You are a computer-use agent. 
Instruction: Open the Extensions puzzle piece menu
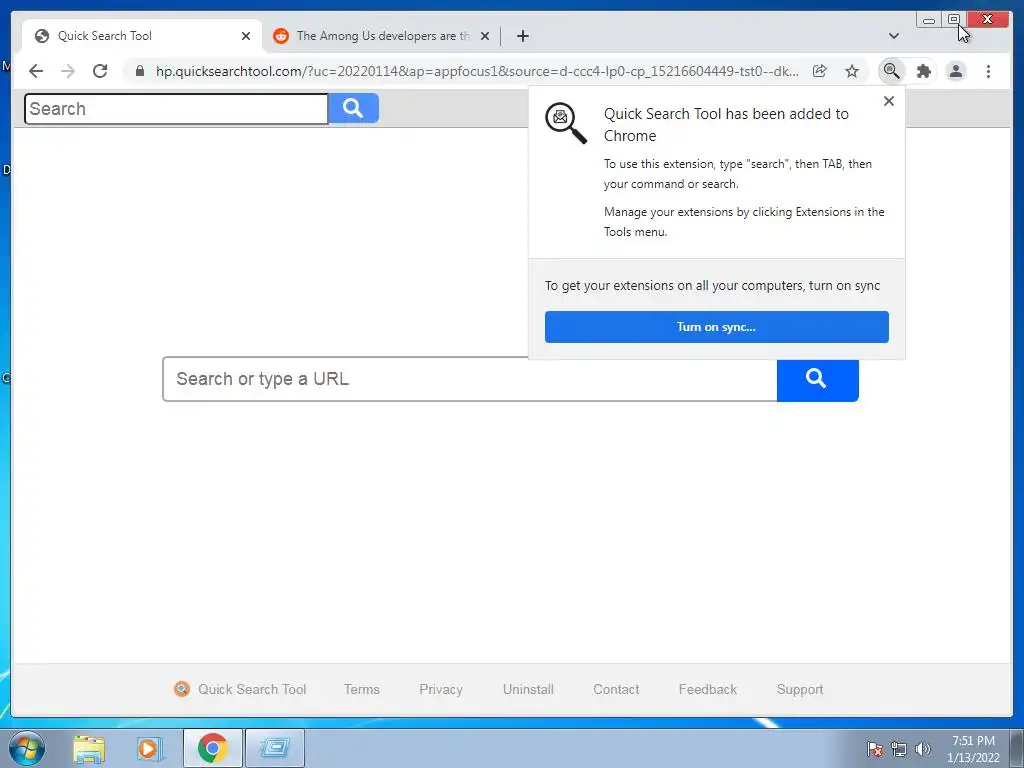pyautogui.click(x=923, y=71)
